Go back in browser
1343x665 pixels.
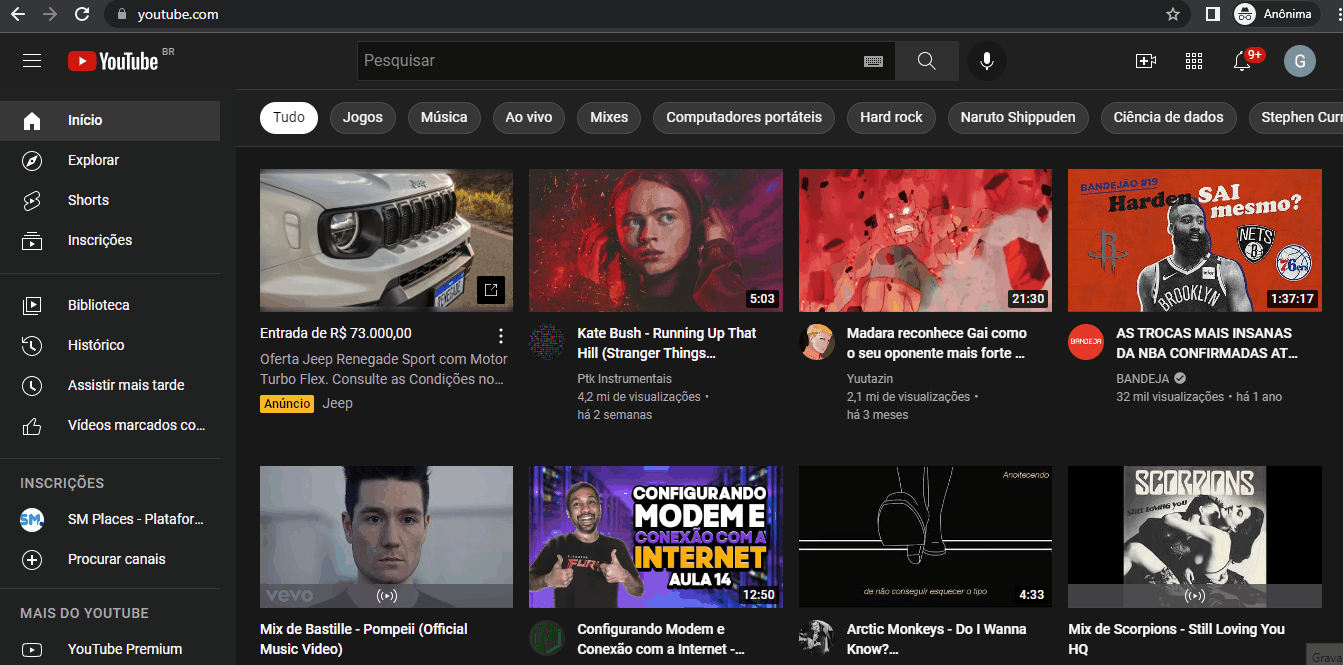[18, 14]
